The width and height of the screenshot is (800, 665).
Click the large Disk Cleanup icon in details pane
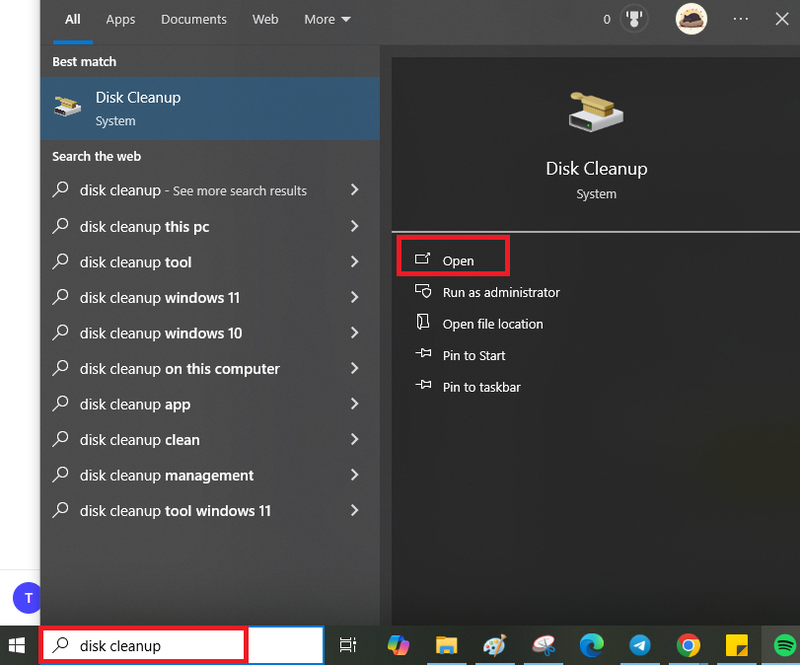(596, 112)
